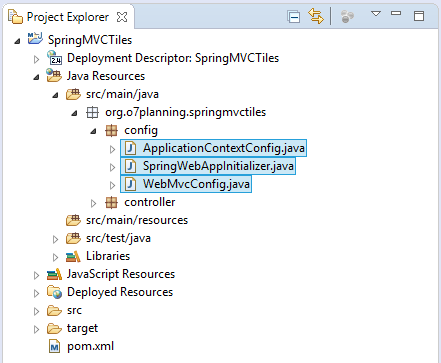Select the pom.xml file
The height and width of the screenshot is (363, 441).
click(81, 346)
